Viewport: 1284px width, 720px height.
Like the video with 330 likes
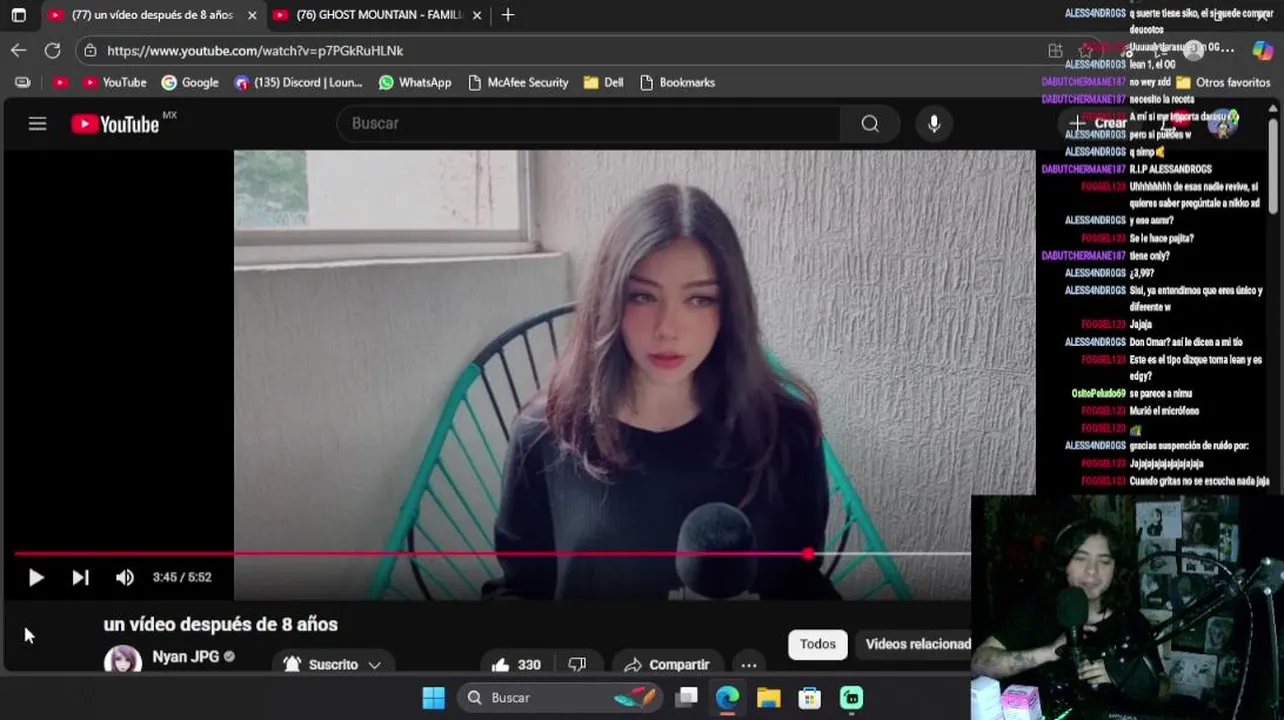(x=517, y=664)
